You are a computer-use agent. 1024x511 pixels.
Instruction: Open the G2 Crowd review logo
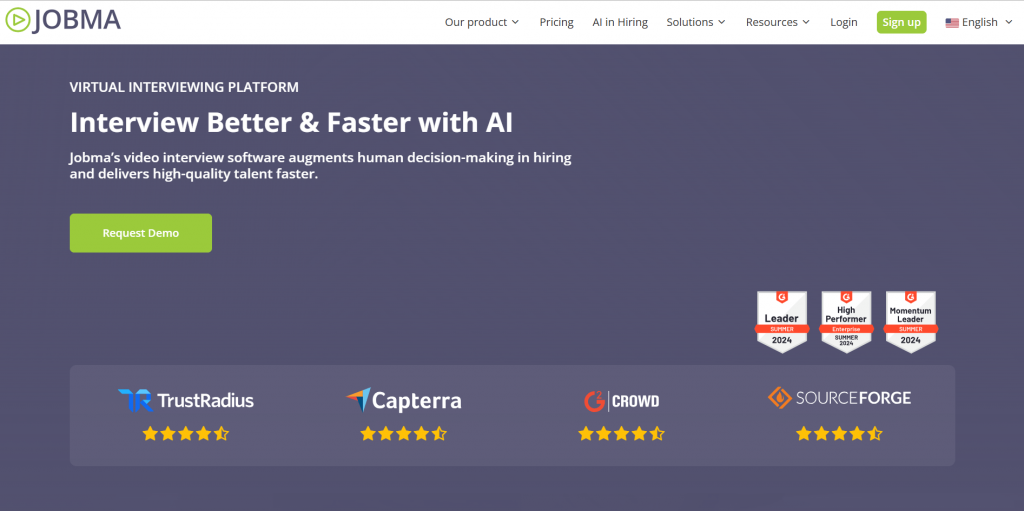coord(621,400)
